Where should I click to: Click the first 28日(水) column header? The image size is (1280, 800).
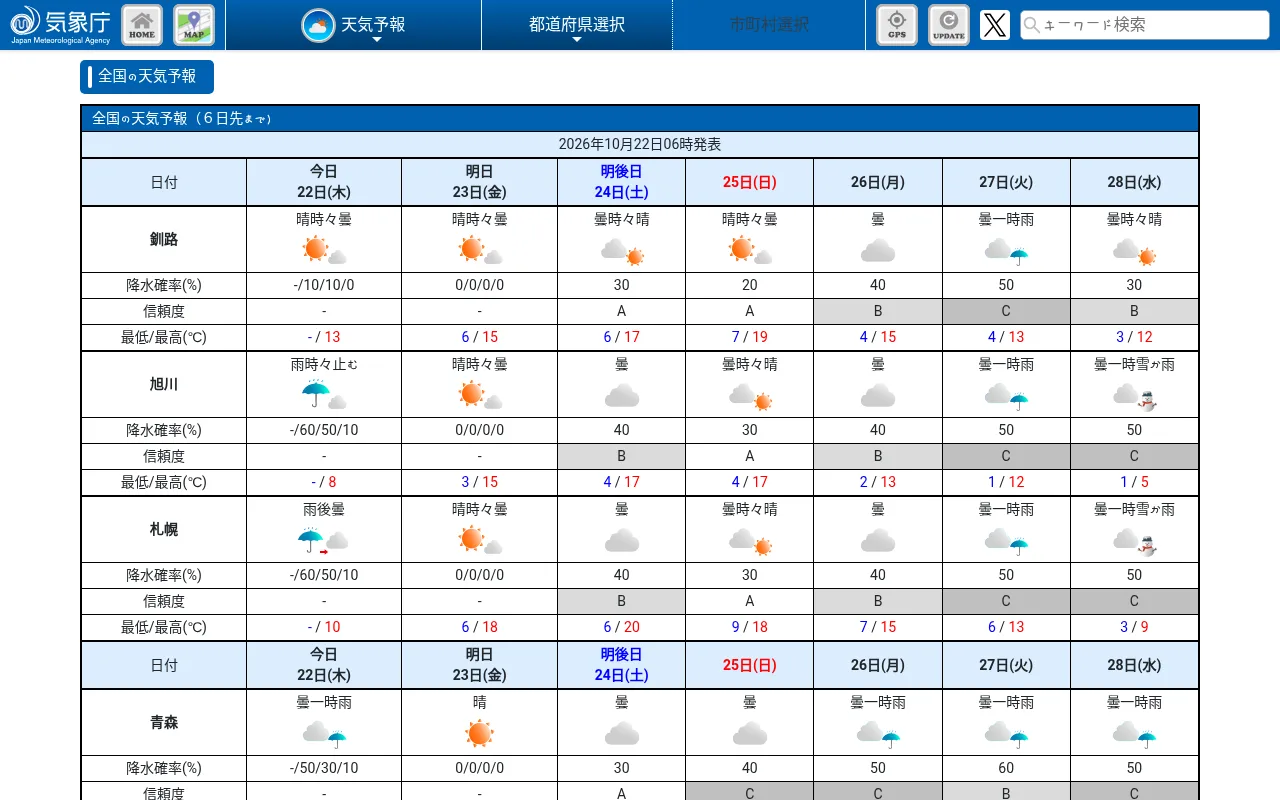[1134, 182]
